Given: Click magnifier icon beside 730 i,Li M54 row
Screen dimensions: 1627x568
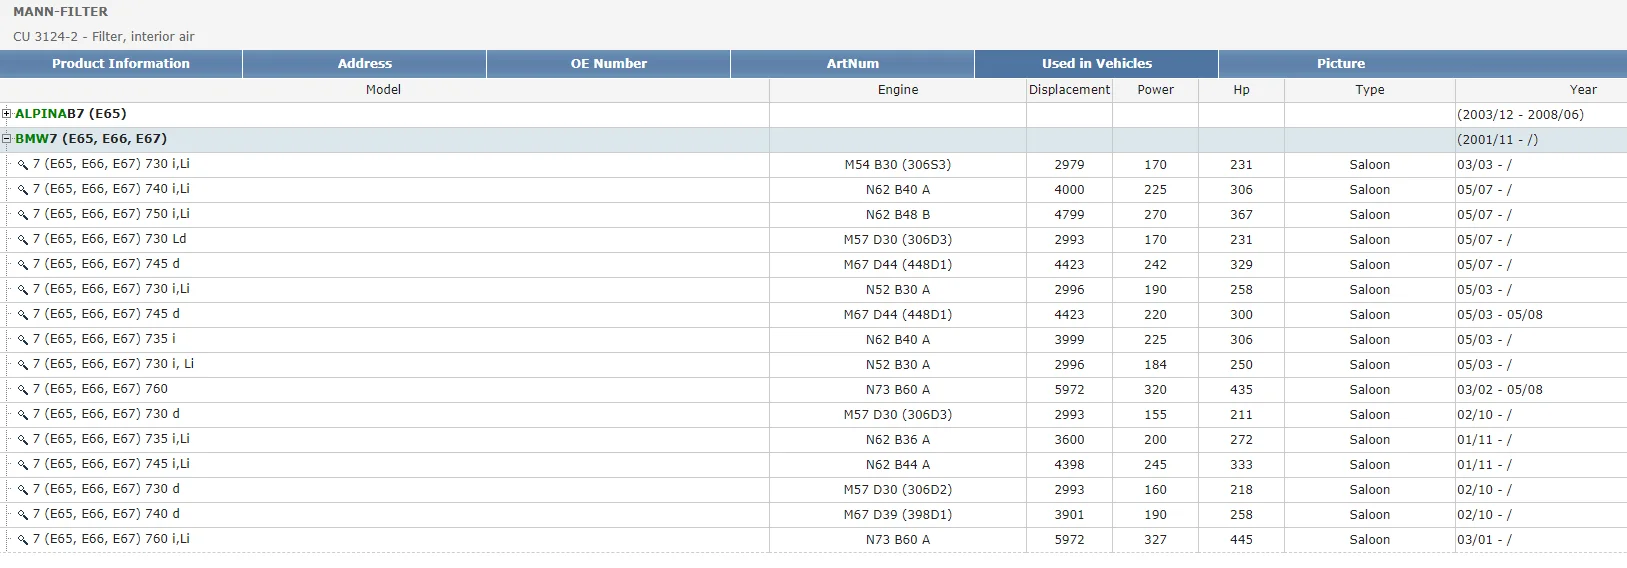Looking at the screenshot, I should 23,165.
